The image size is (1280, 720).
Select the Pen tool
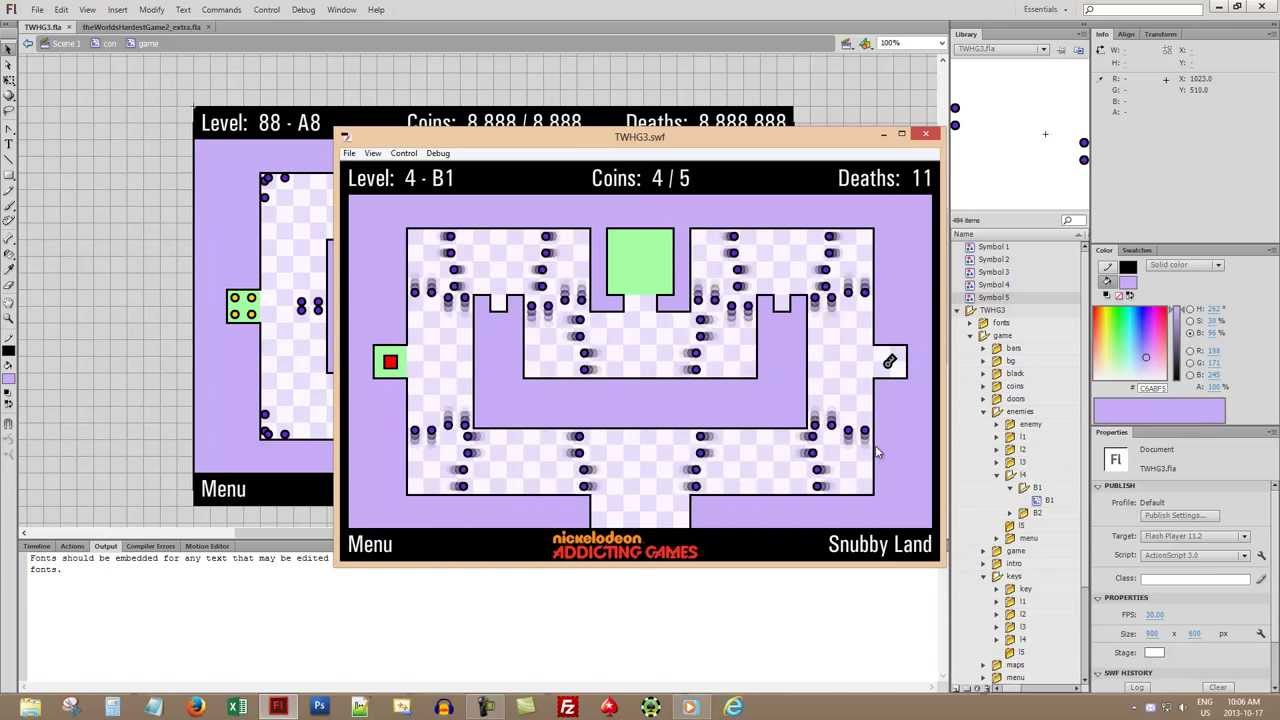click(9, 130)
